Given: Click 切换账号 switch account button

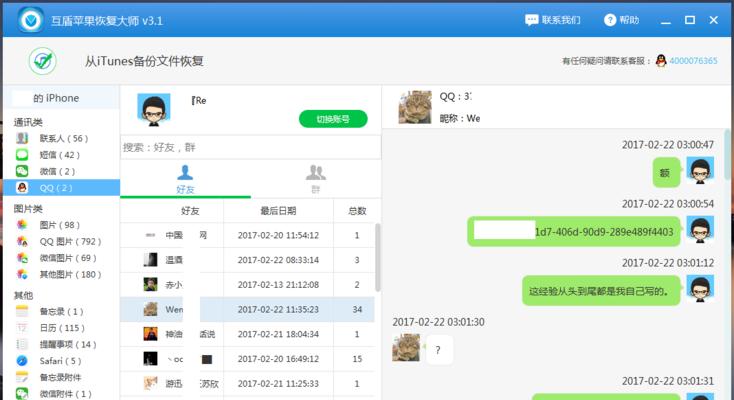Looking at the screenshot, I should point(333,119).
